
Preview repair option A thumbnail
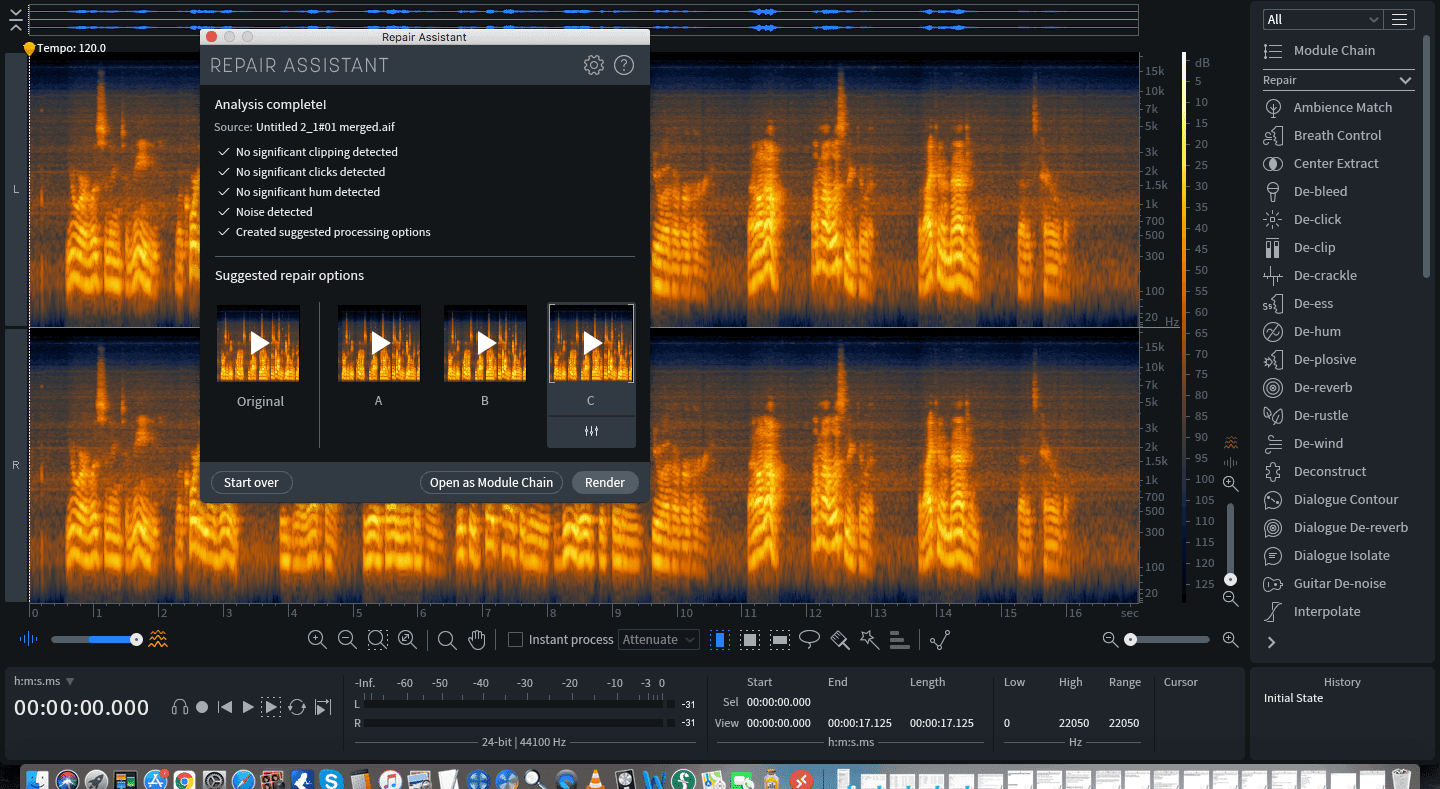point(379,343)
